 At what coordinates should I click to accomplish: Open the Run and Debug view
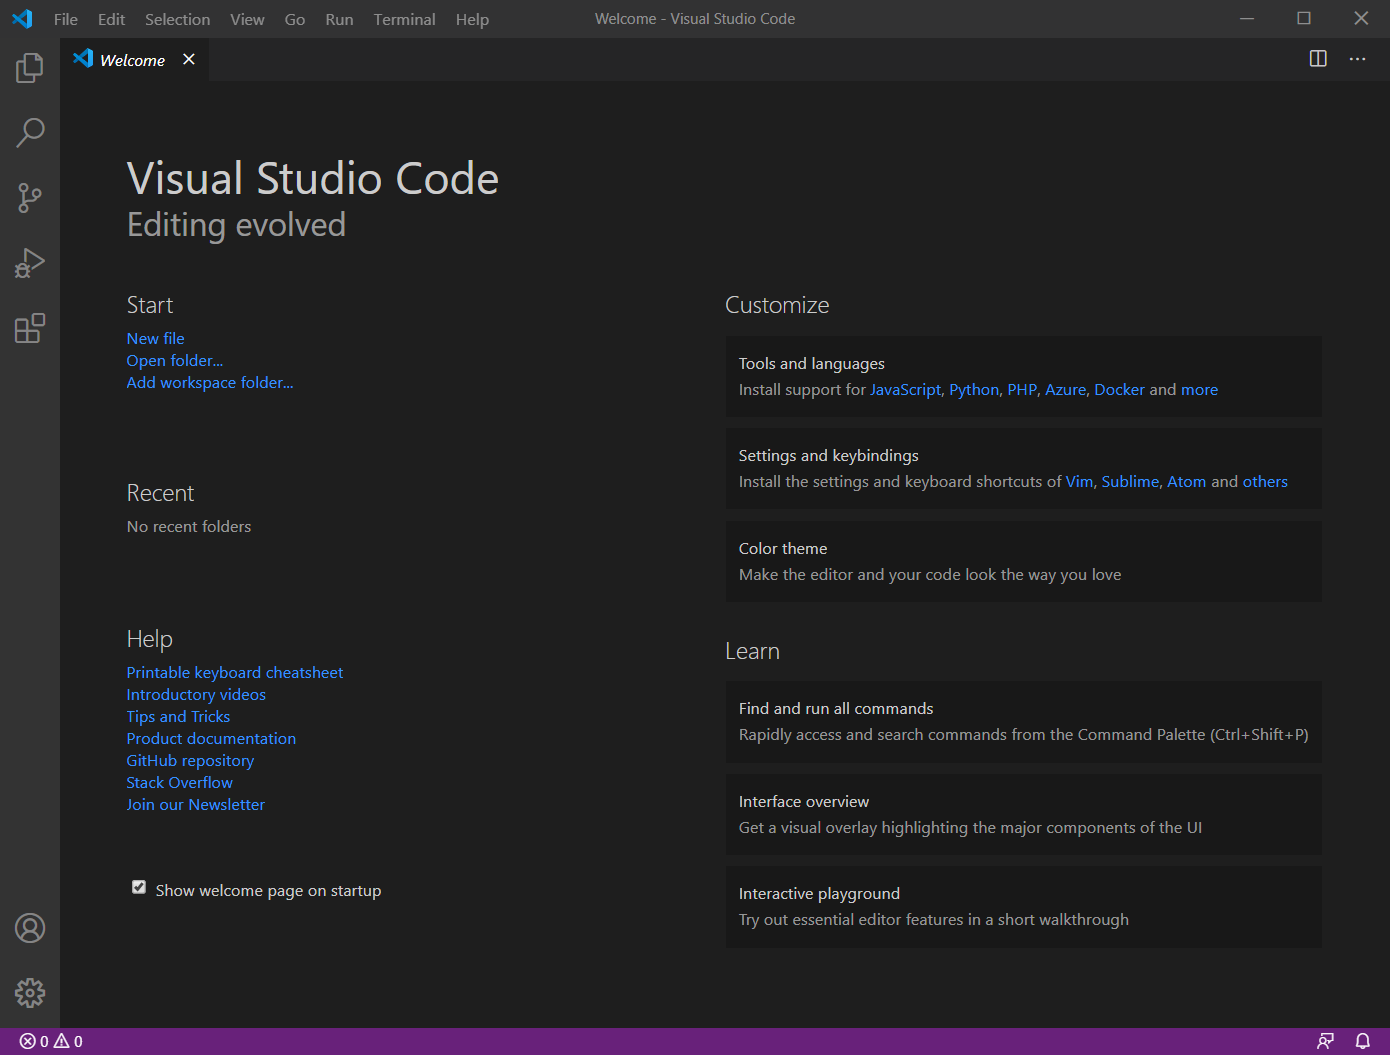(30, 263)
